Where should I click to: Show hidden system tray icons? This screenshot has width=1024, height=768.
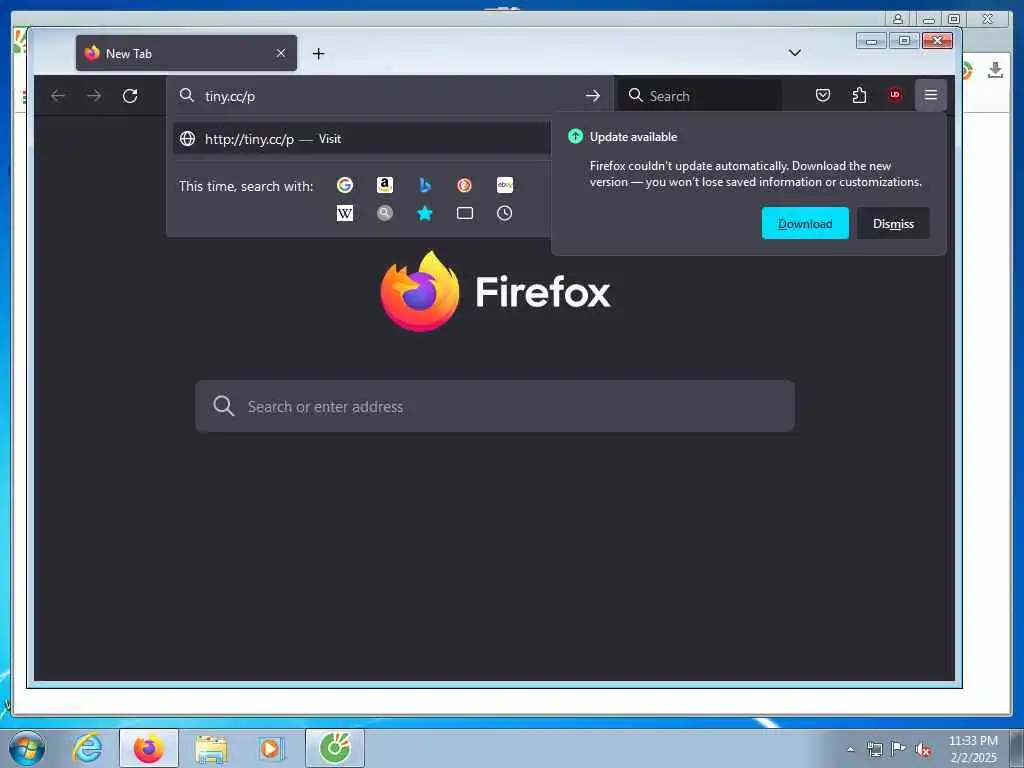pyautogui.click(x=850, y=749)
